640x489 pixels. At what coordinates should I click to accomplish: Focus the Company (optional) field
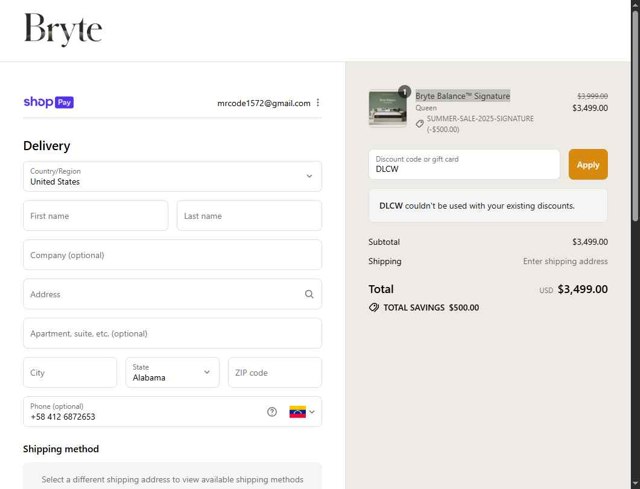(x=172, y=255)
